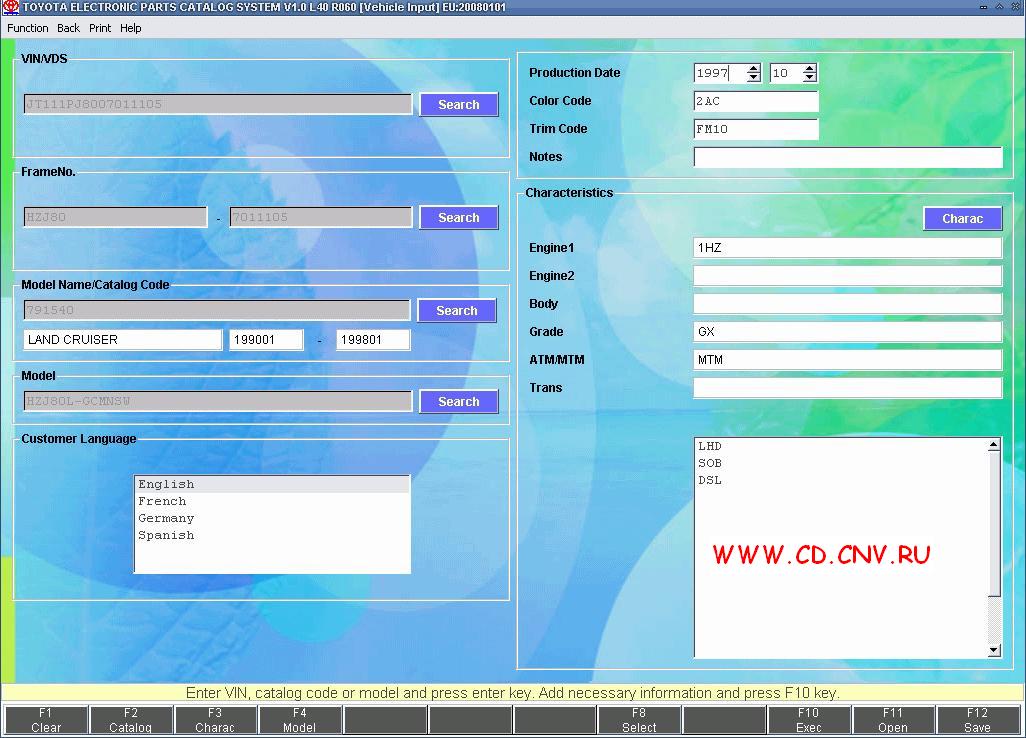Increase the production year with up arrow
Viewport: 1026px width, 738px height.
click(754, 68)
